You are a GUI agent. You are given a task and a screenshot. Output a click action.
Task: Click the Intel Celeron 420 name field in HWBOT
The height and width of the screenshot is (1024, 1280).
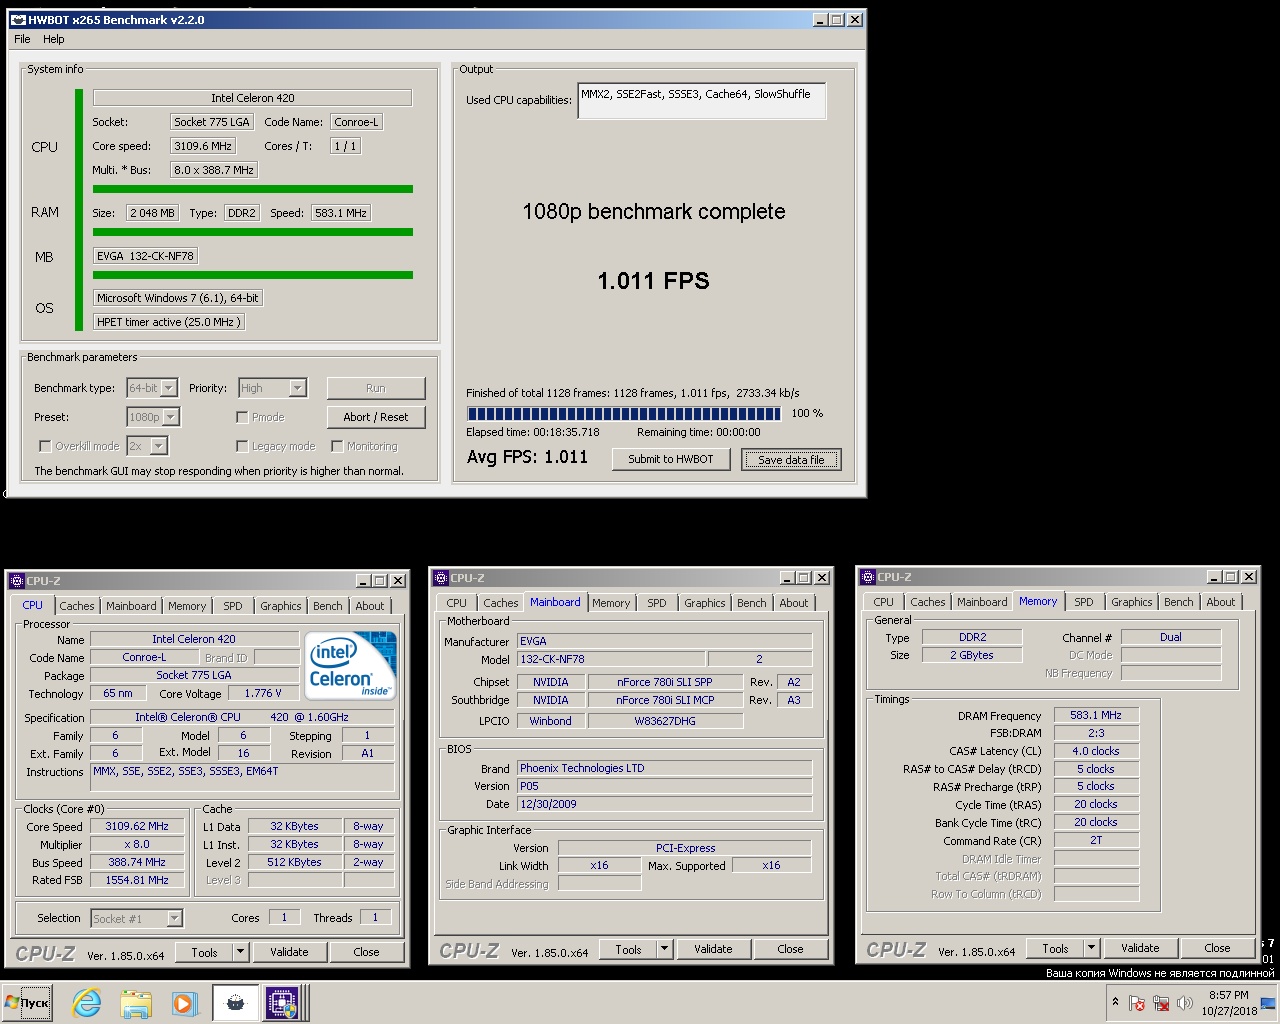252,98
